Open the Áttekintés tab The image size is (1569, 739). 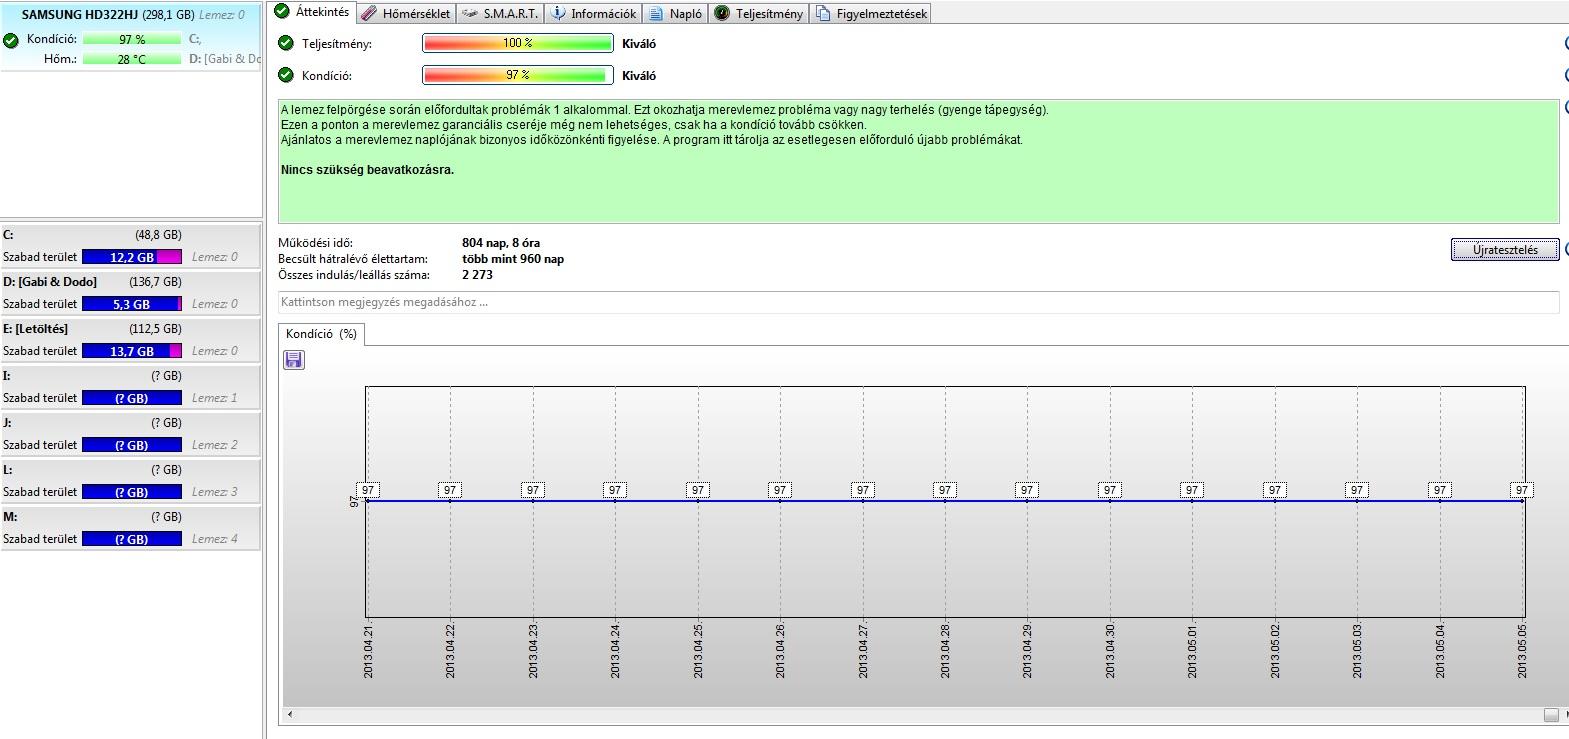point(312,12)
